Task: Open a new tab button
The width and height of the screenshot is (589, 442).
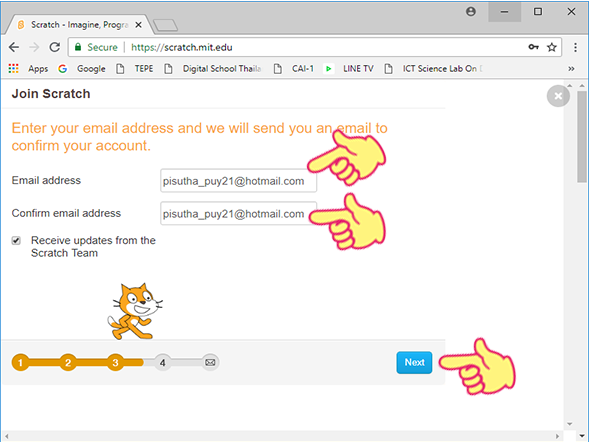Action: pos(165,25)
